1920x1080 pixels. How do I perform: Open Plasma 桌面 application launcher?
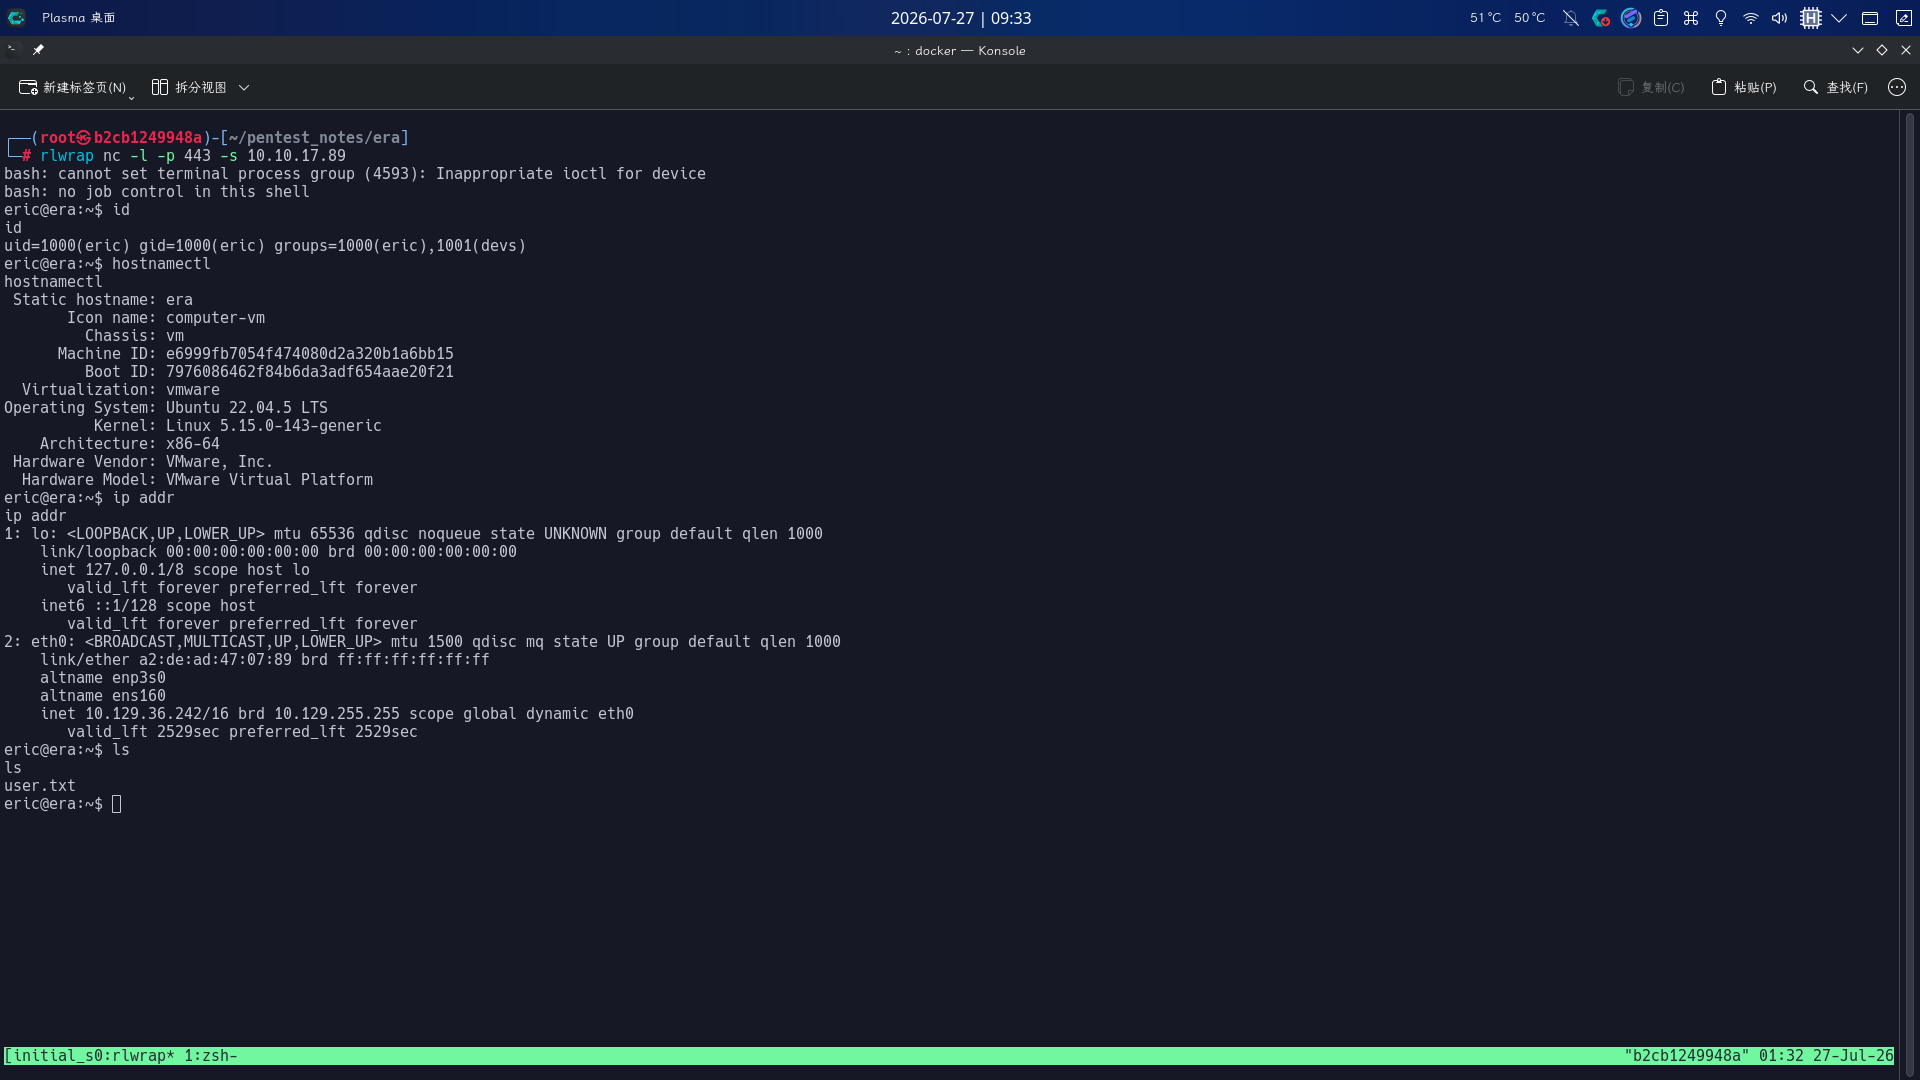coord(17,18)
